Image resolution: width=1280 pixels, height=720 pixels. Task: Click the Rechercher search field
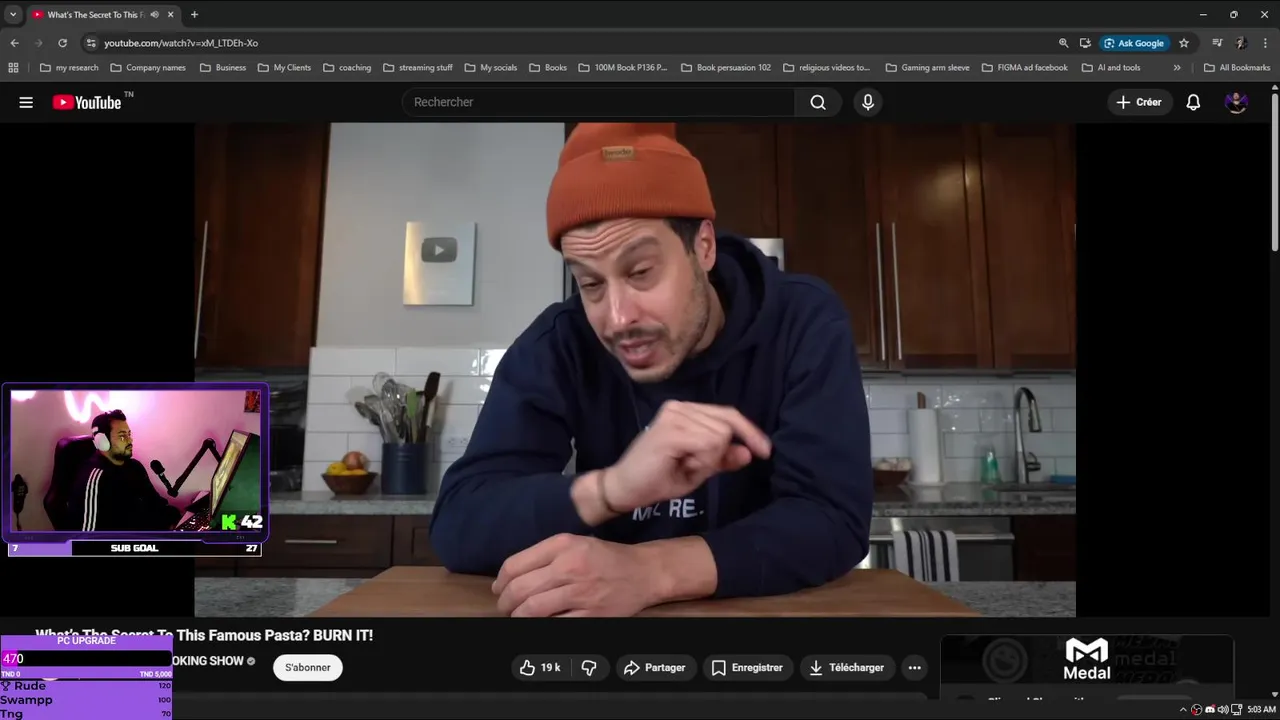pyautogui.click(x=600, y=102)
